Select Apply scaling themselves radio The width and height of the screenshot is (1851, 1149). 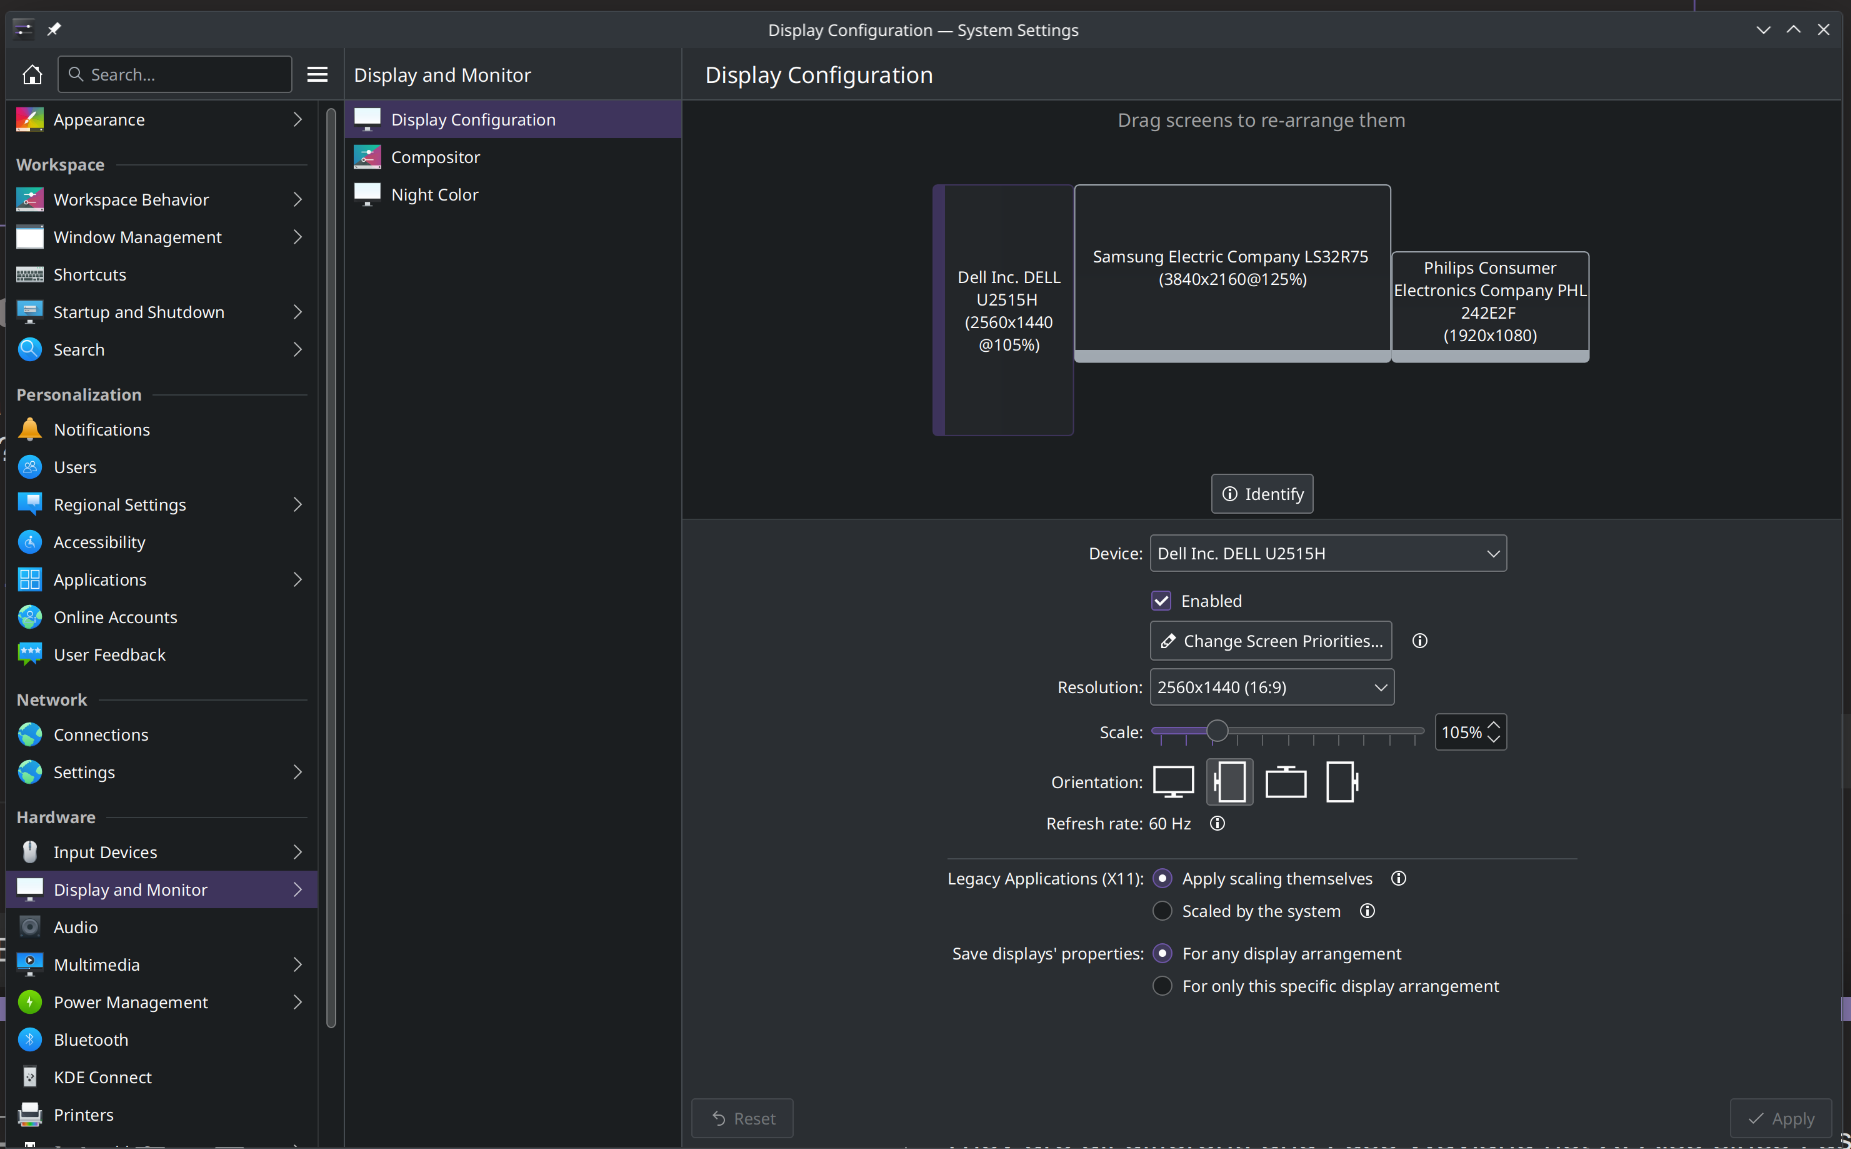pyautogui.click(x=1162, y=879)
